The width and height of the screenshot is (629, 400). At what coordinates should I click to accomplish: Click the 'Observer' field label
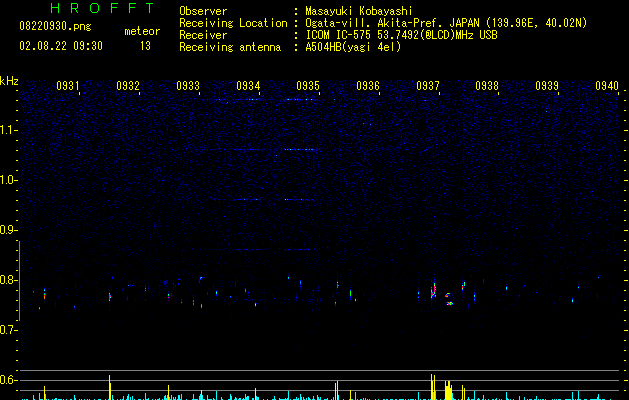tap(203, 11)
